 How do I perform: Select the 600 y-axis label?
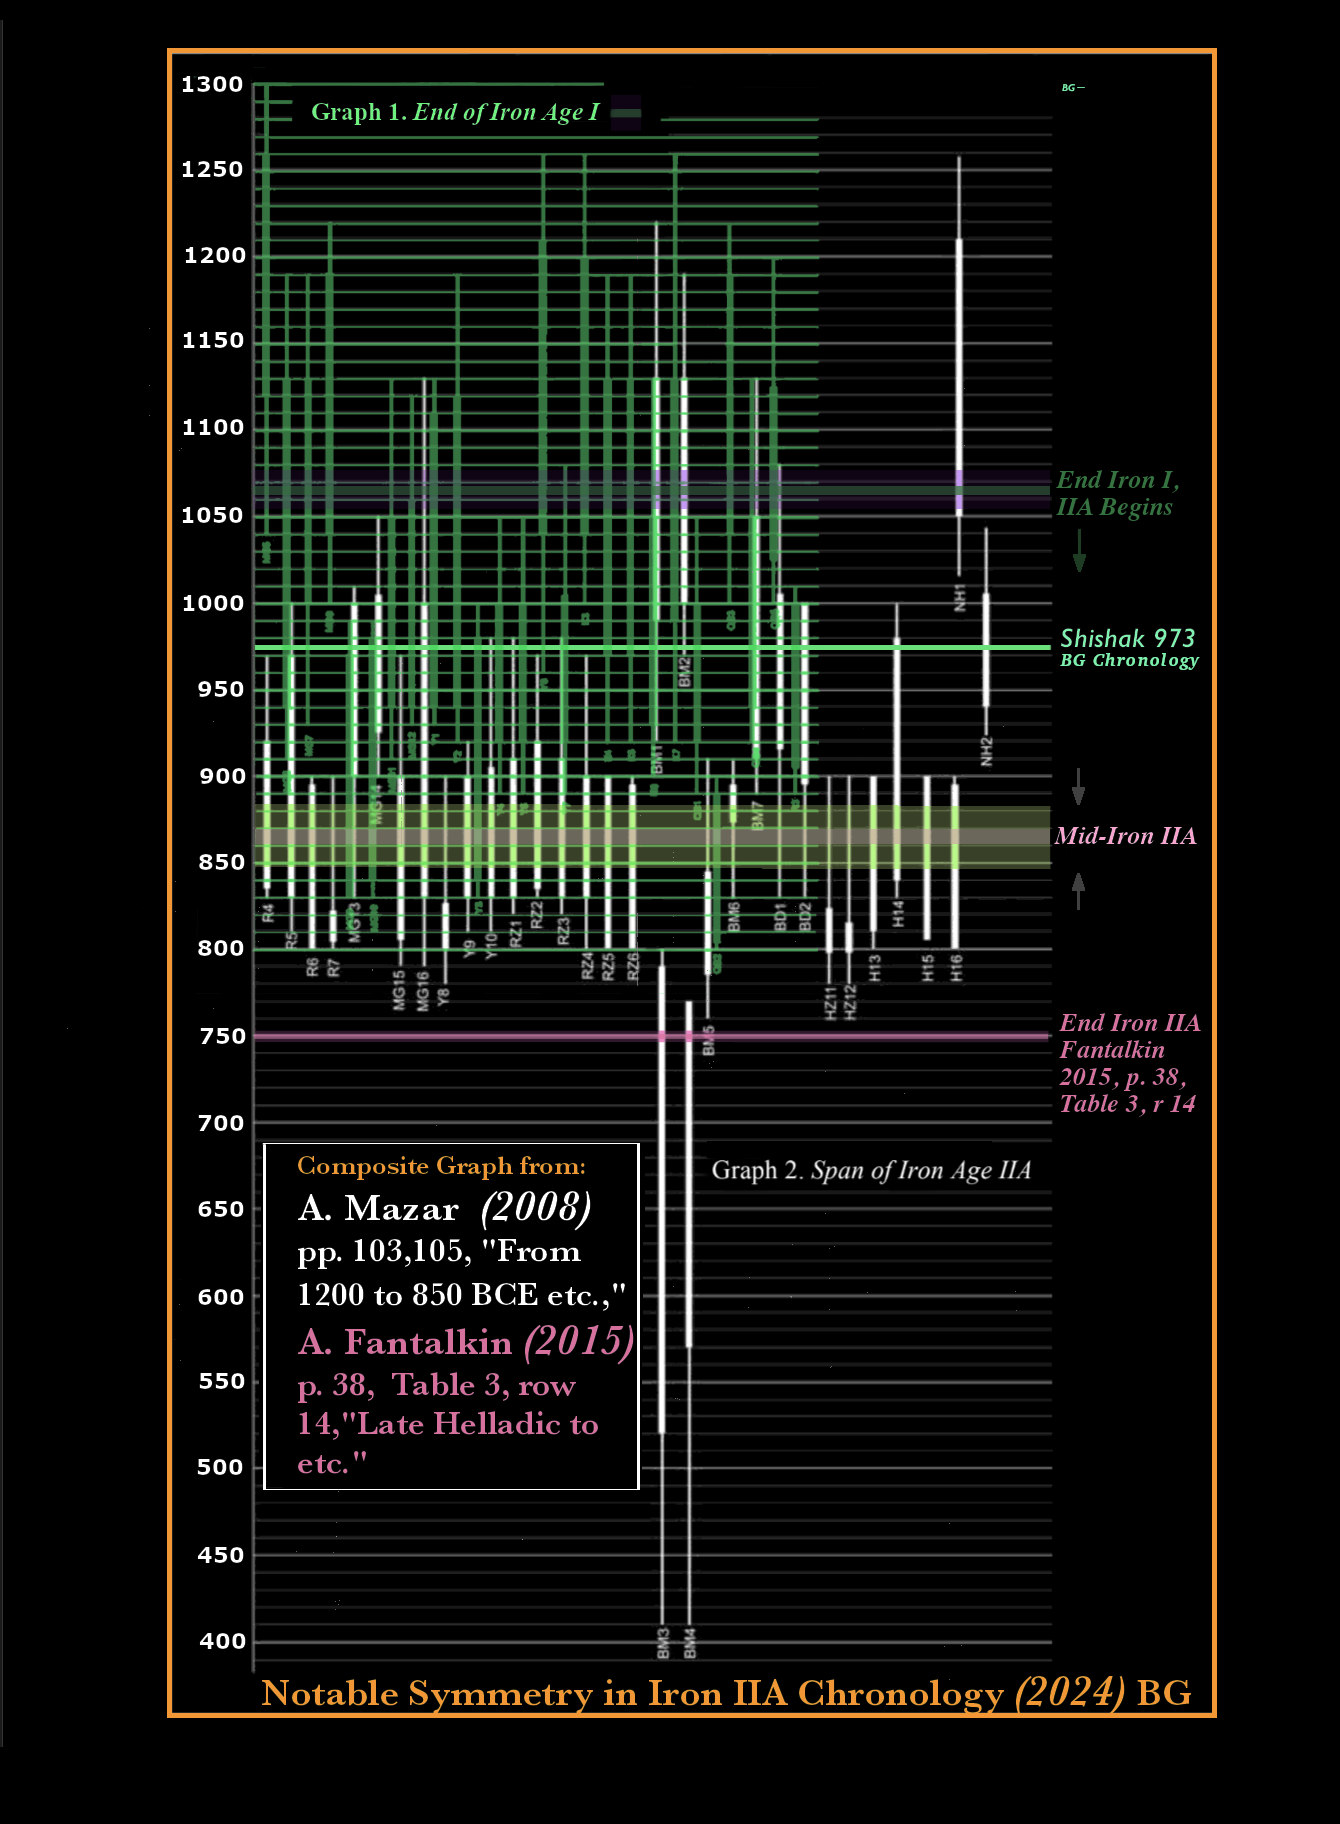[221, 1297]
